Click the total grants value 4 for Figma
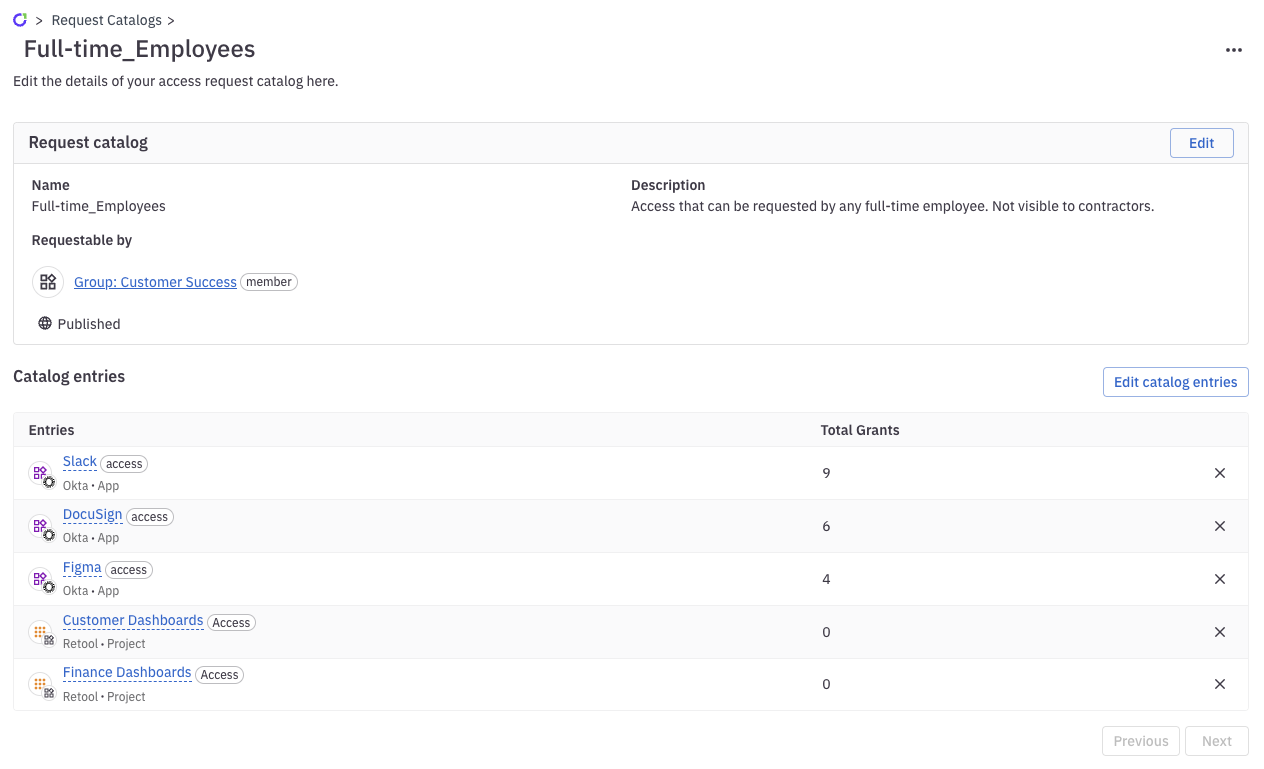1264x769 pixels. [x=826, y=579]
